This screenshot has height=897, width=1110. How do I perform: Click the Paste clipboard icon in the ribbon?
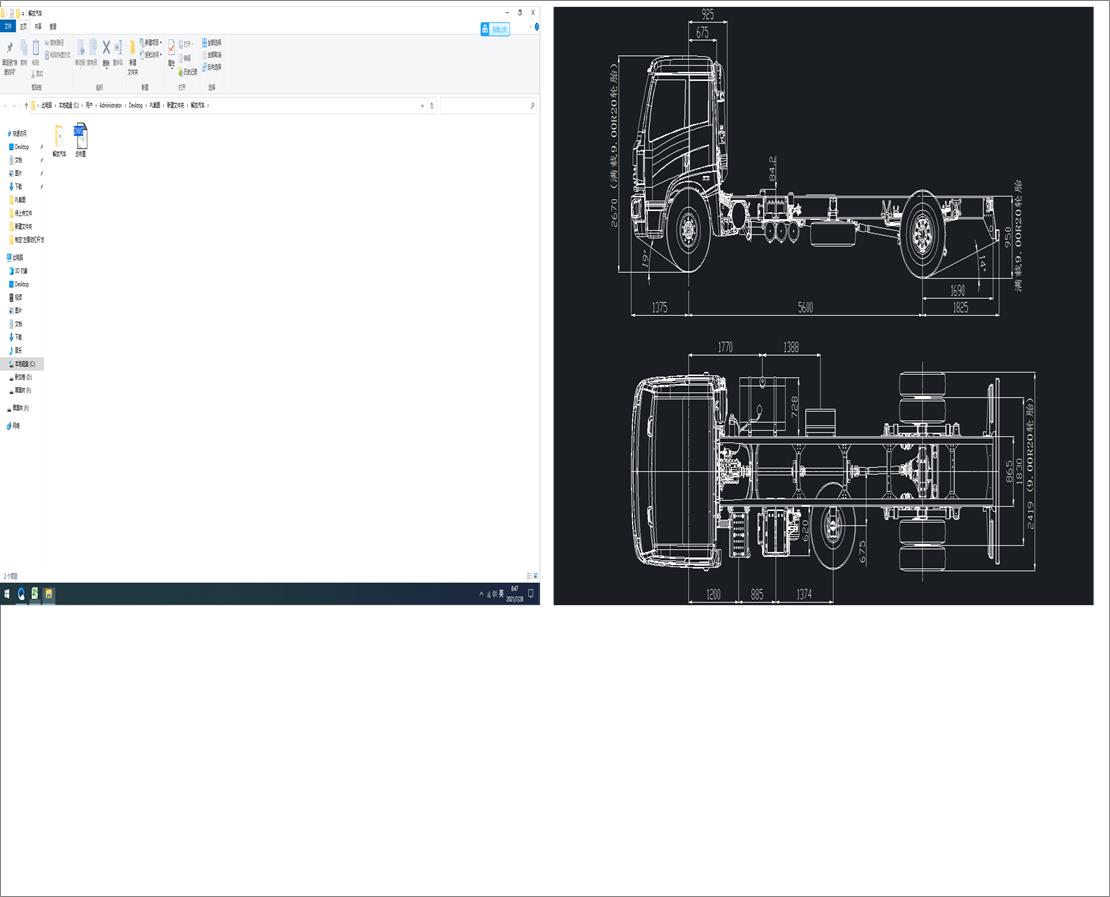point(35,48)
